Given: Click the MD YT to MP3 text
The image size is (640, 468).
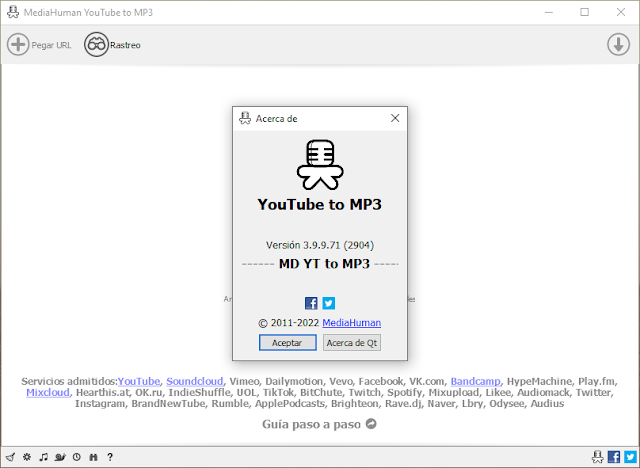Looking at the screenshot, I should pos(324,264).
